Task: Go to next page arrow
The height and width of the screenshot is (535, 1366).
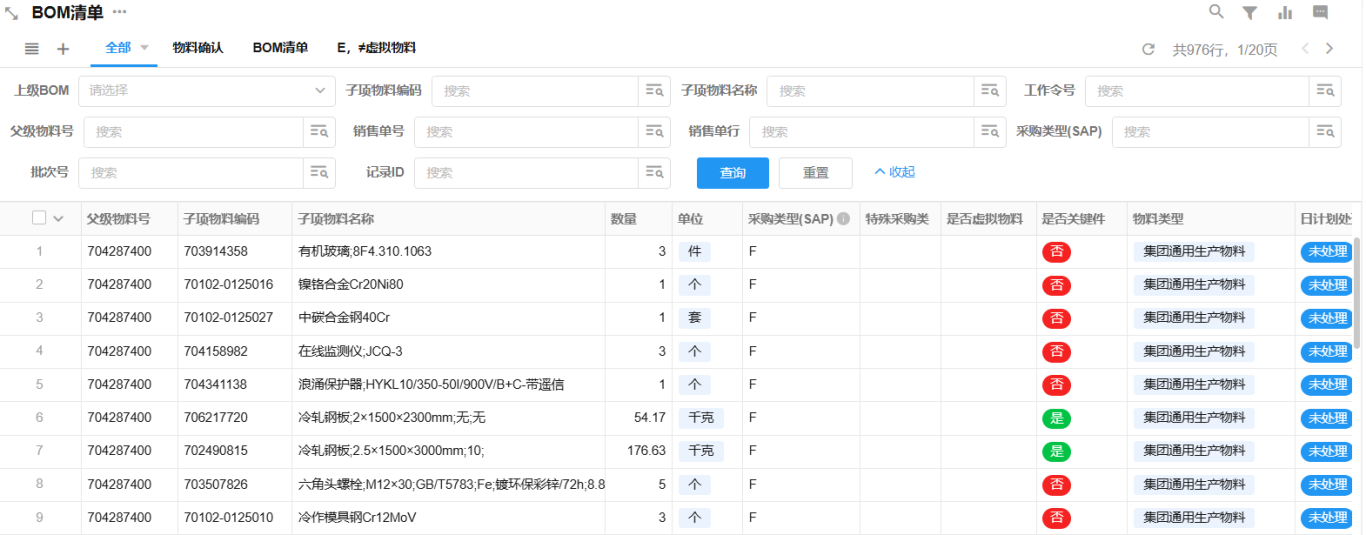Action: (x=1330, y=48)
